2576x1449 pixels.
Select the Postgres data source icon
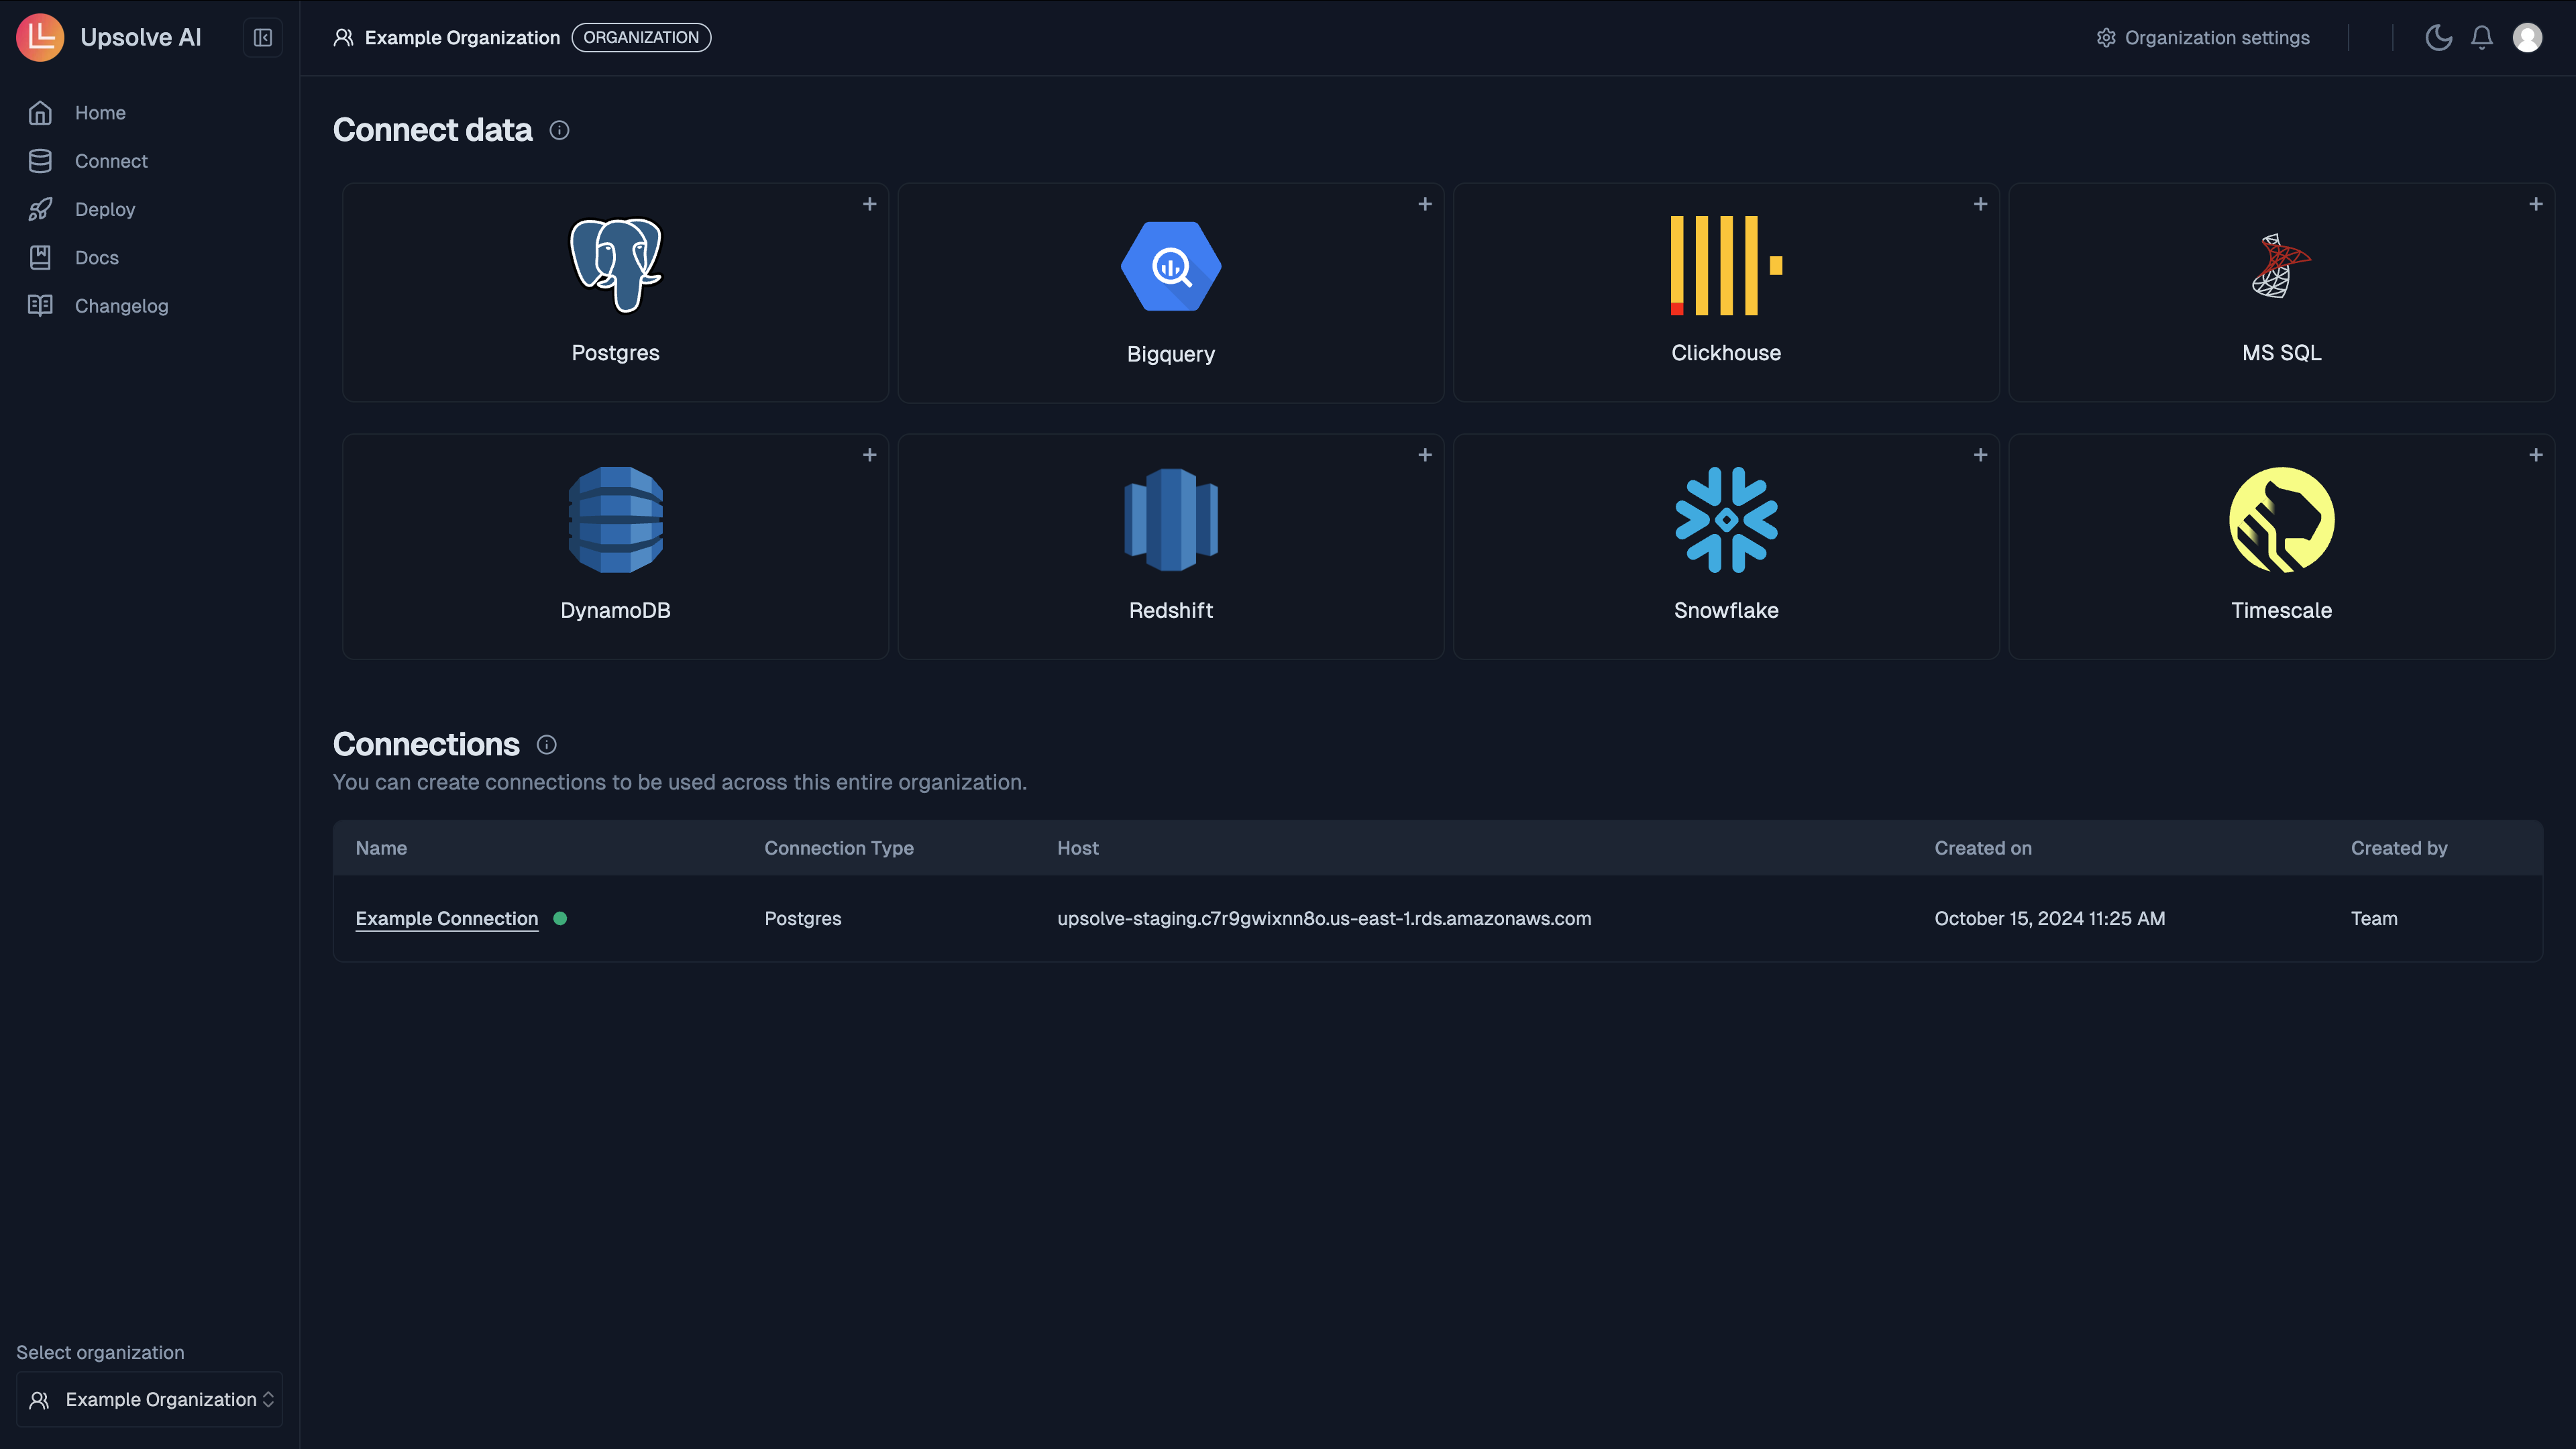[614, 266]
